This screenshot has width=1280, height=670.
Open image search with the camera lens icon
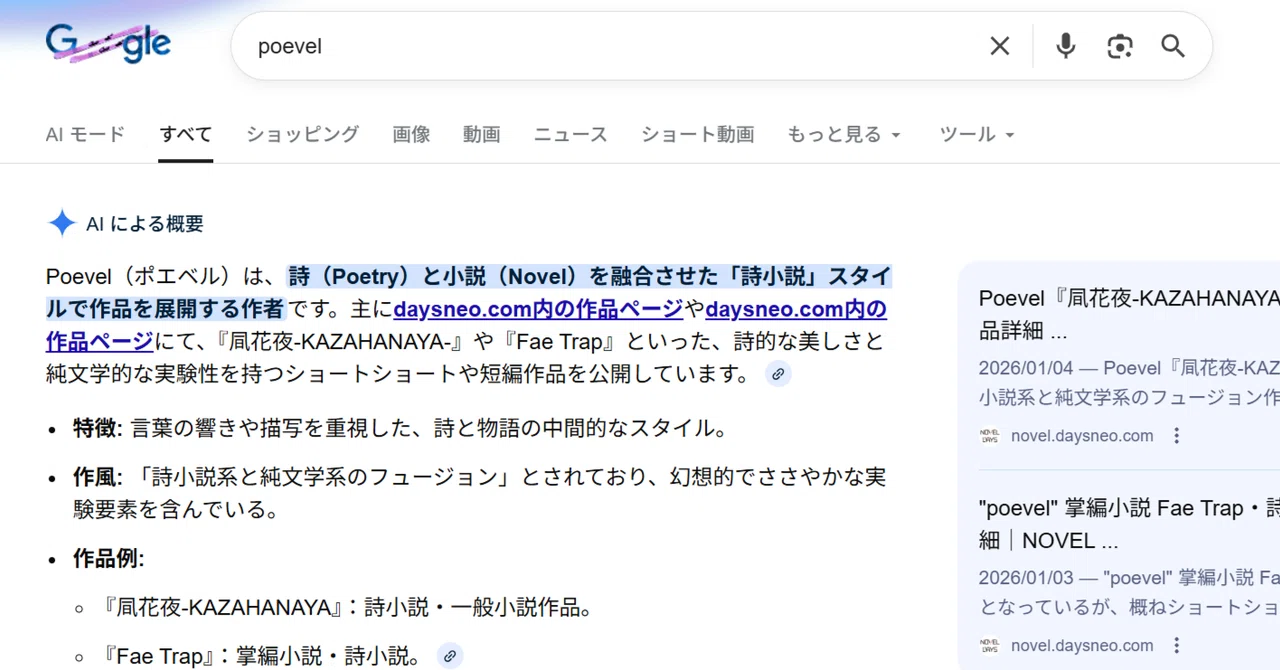pyautogui.click(x=1120, y=46)
